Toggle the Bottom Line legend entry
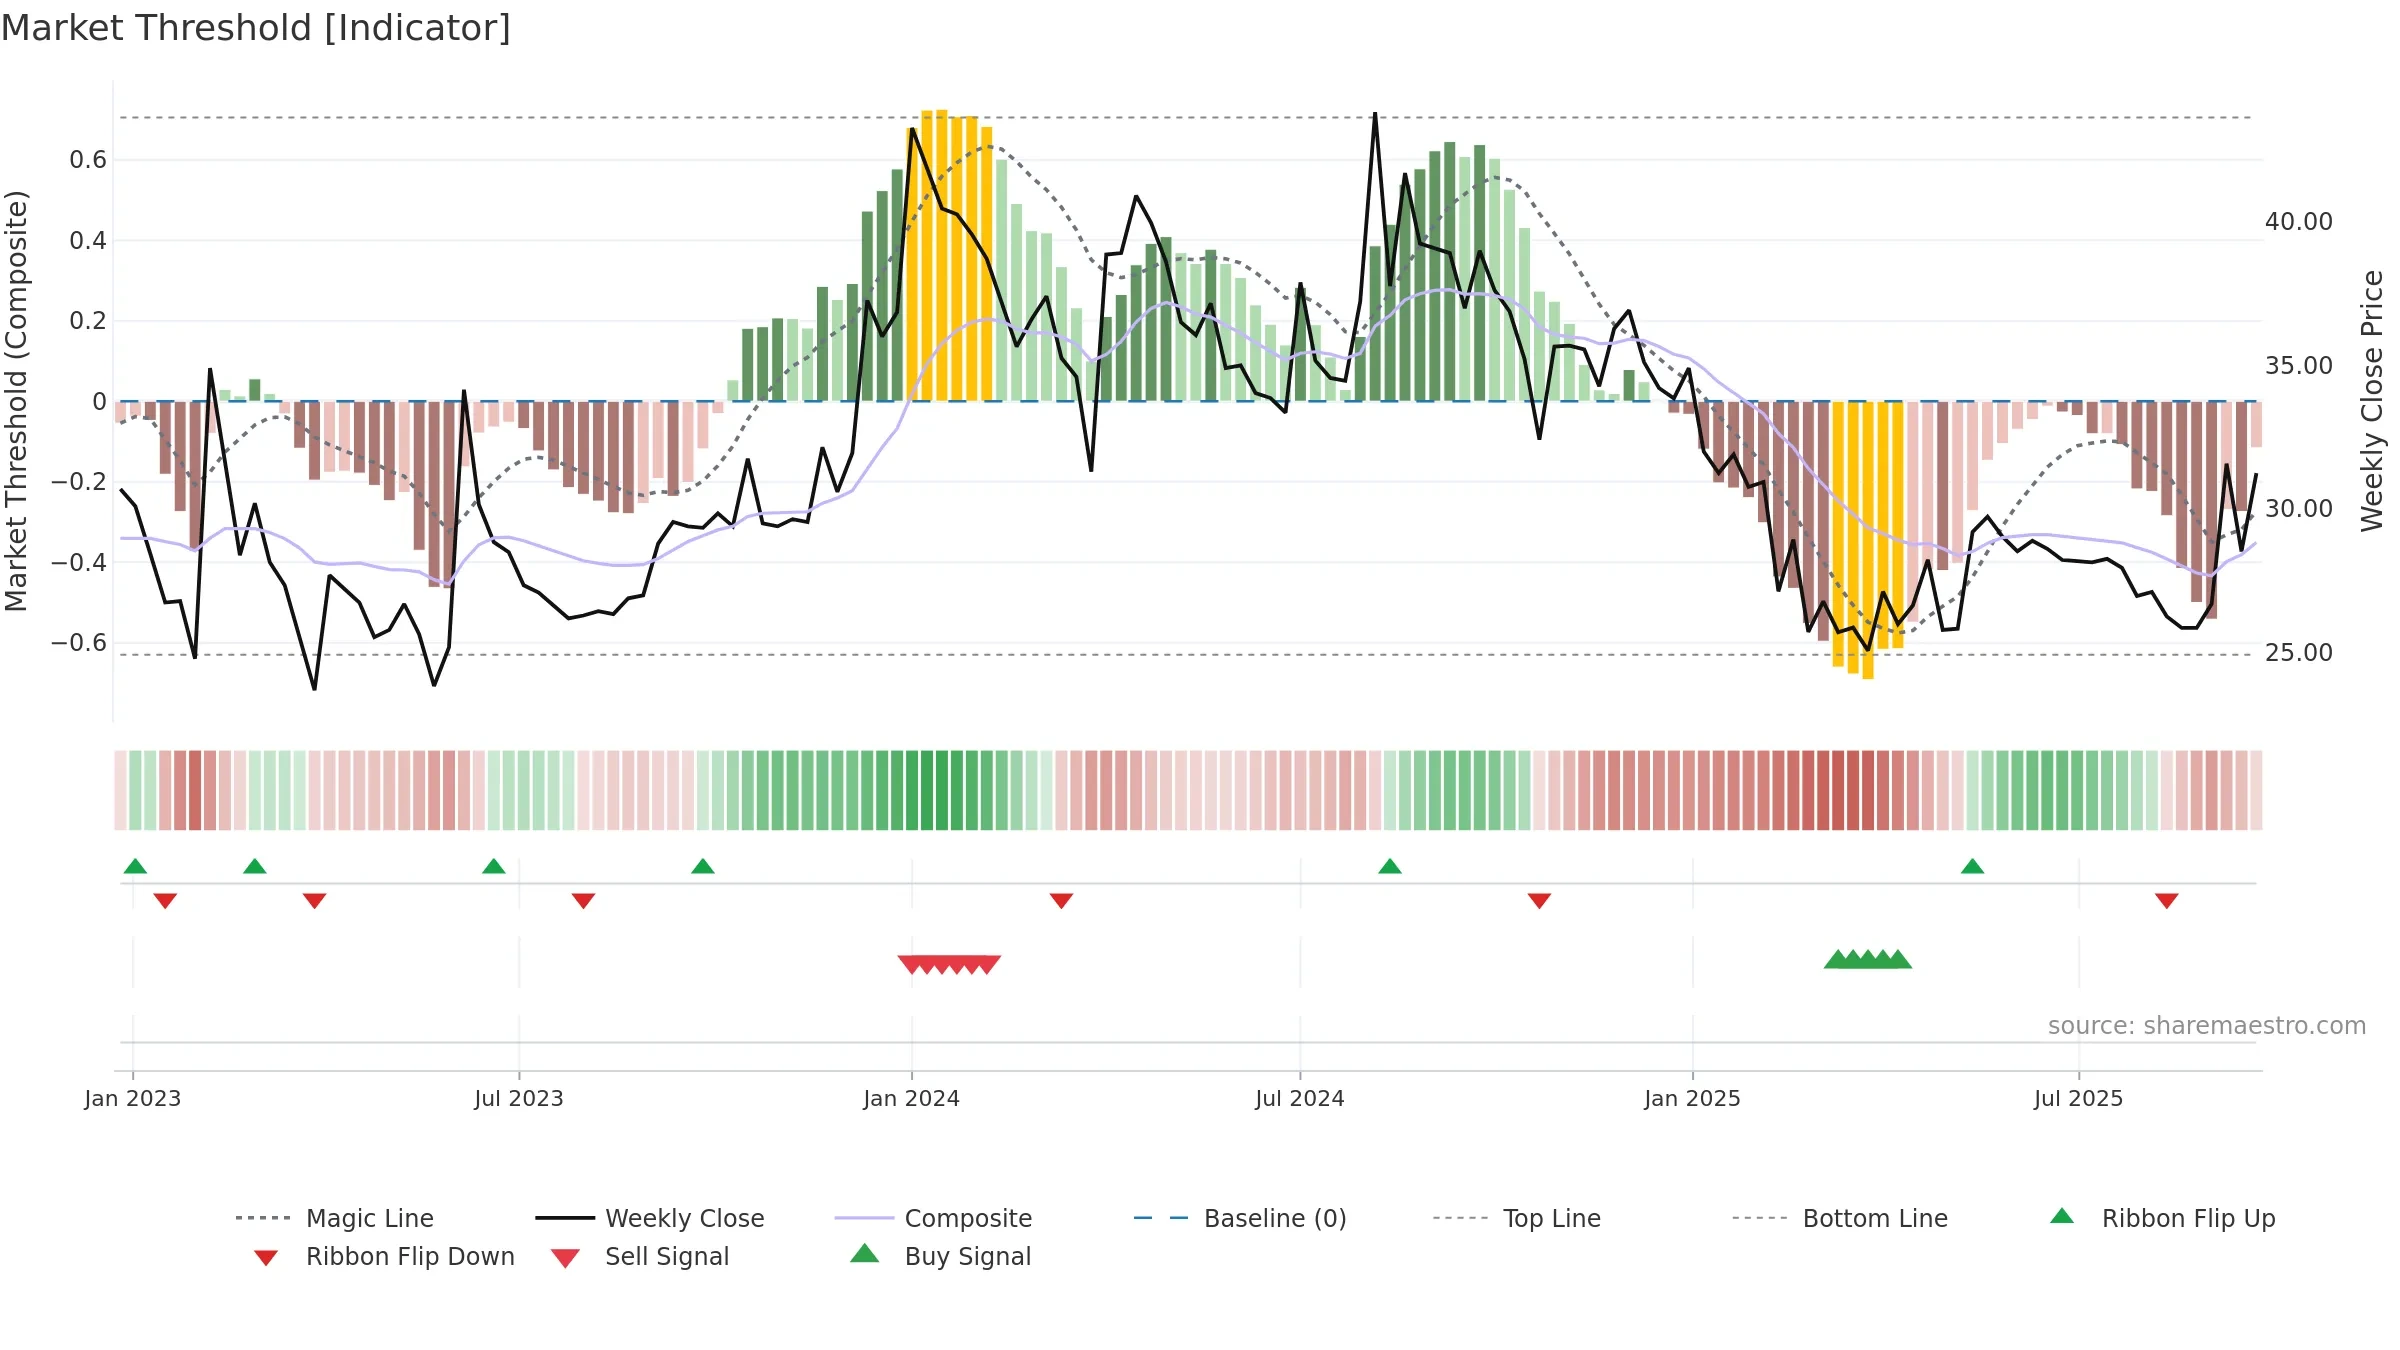 [x=1840, y=1218]
